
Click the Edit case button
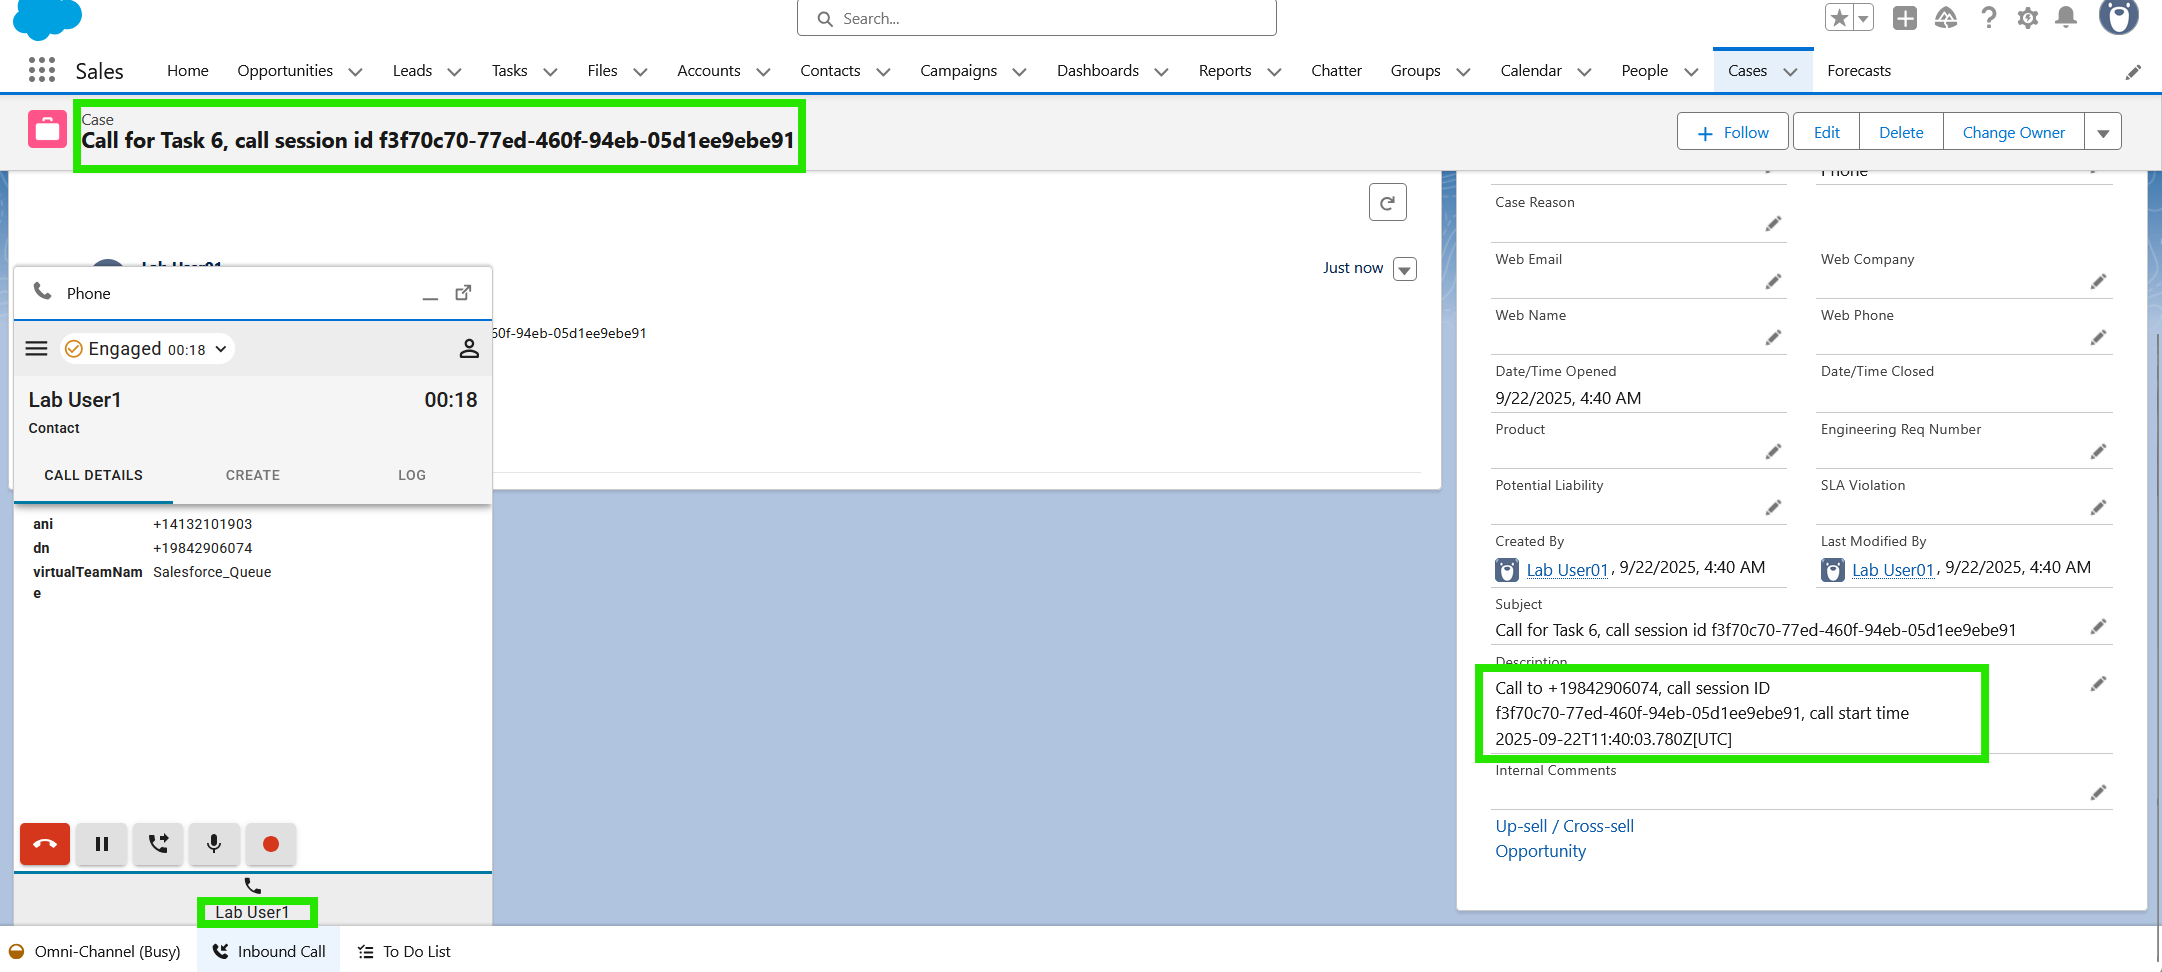1827,132
